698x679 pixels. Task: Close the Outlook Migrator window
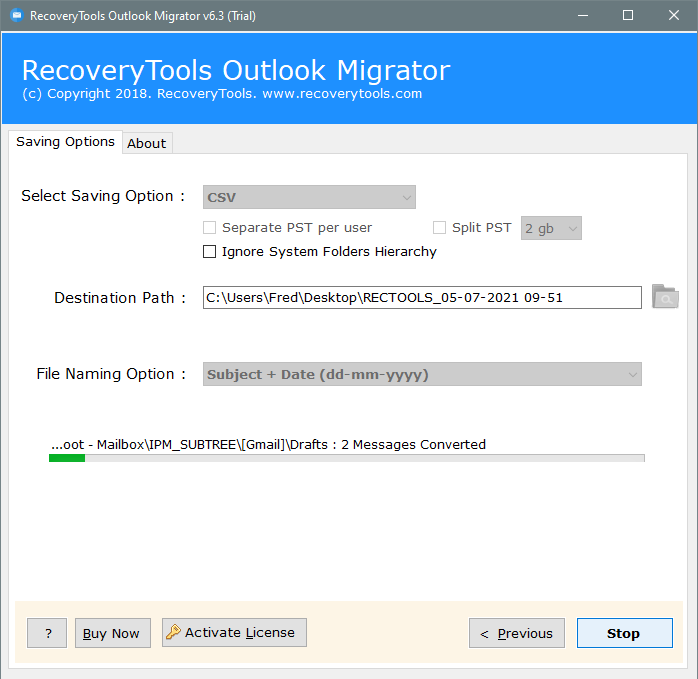(674, 16)
